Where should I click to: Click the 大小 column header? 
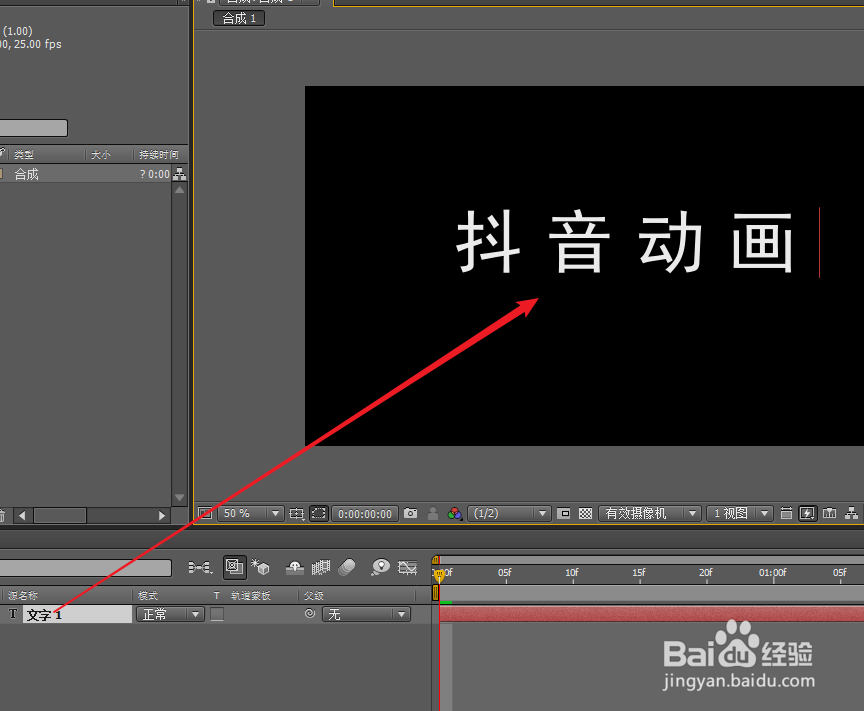coord(101,155)
